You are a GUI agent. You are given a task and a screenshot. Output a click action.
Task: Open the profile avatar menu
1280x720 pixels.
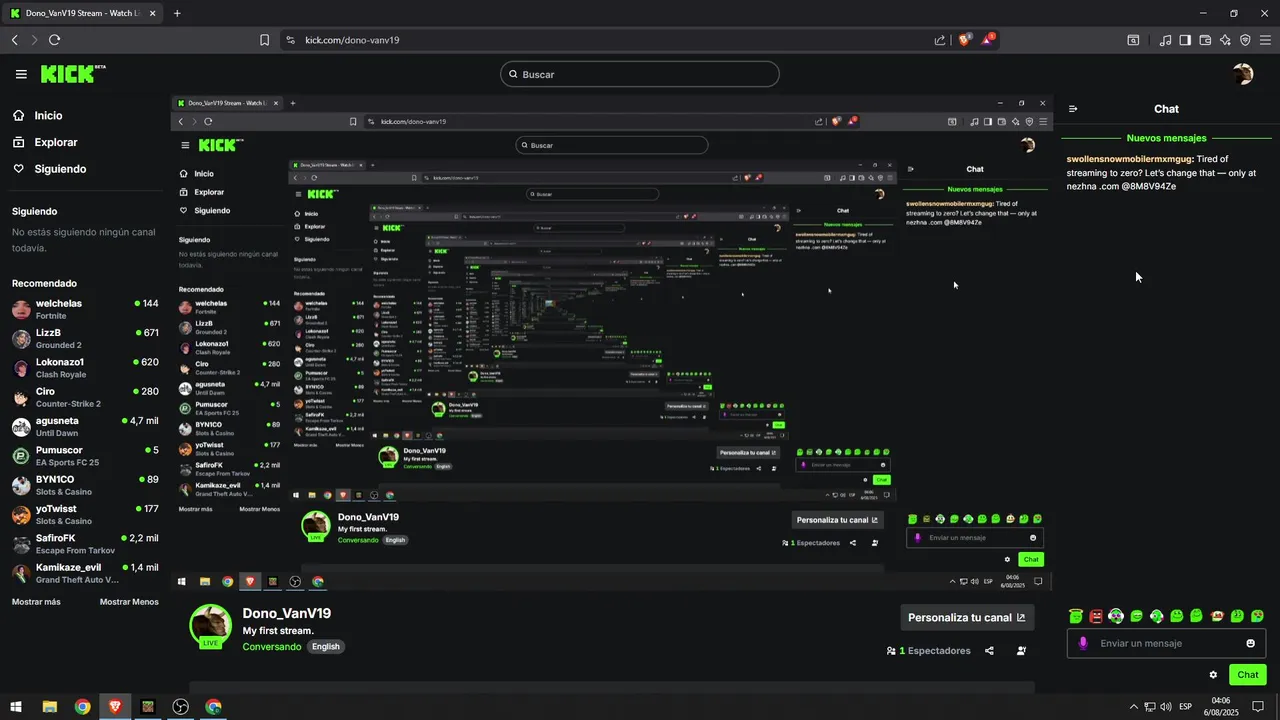[x=1243, y=74]
